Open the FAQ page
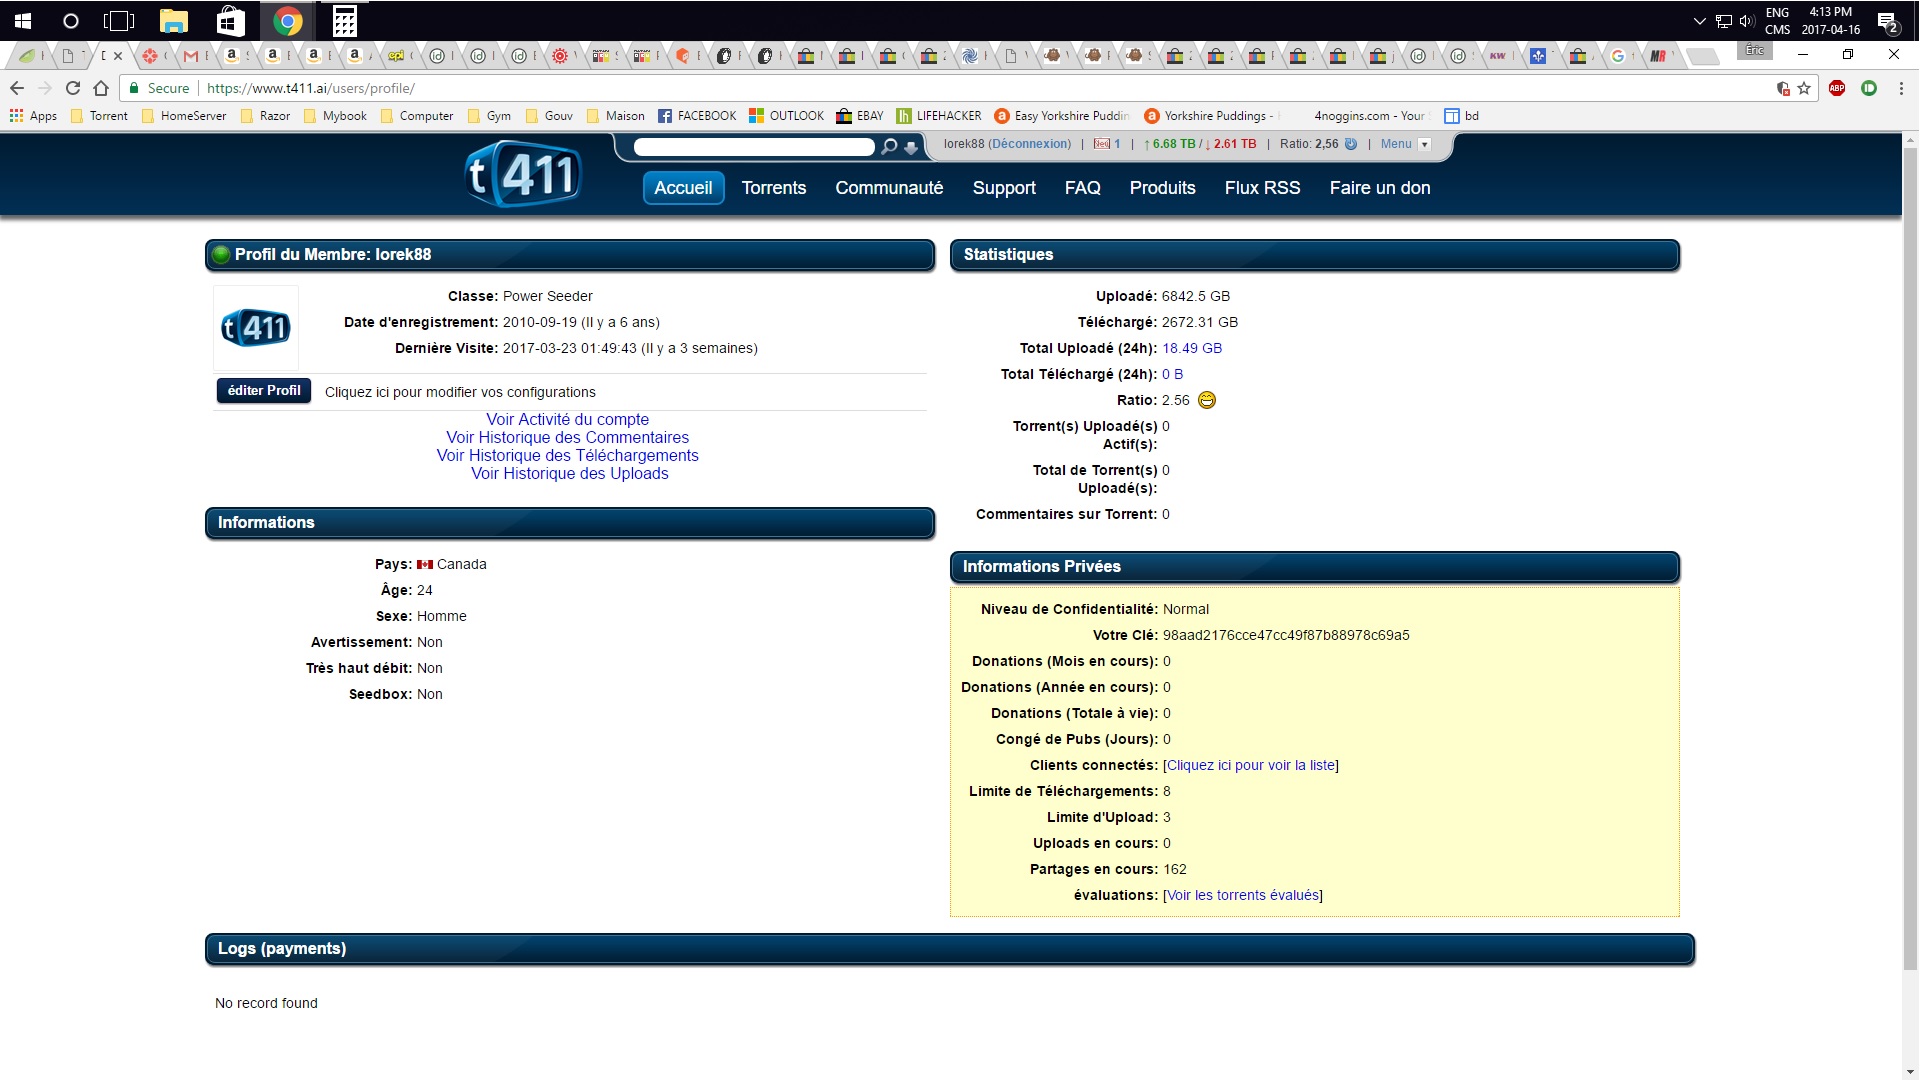The image size is (1920, 1080). [1082, 188]
